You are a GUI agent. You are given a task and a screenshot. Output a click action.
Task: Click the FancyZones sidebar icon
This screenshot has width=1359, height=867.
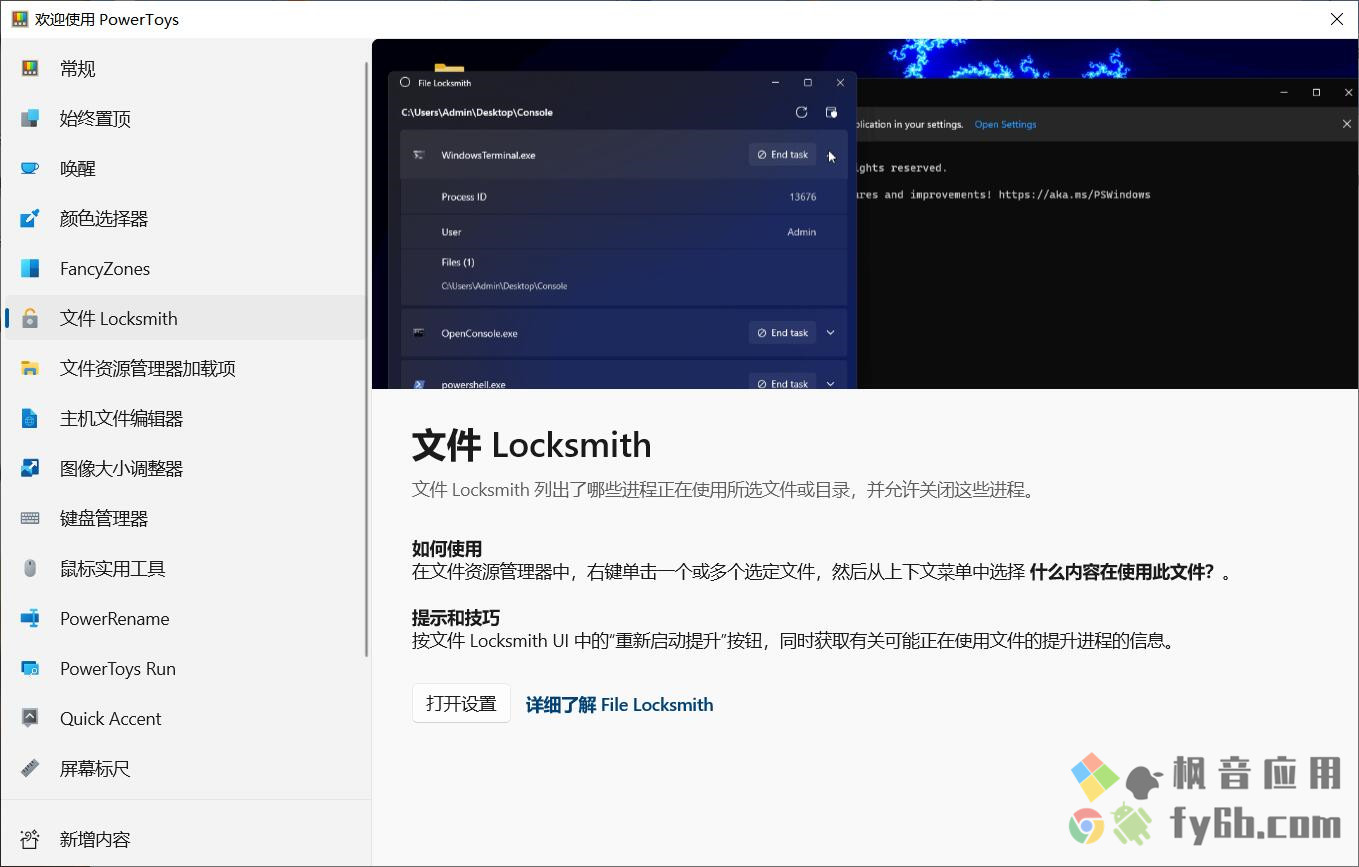click(30, 269)
